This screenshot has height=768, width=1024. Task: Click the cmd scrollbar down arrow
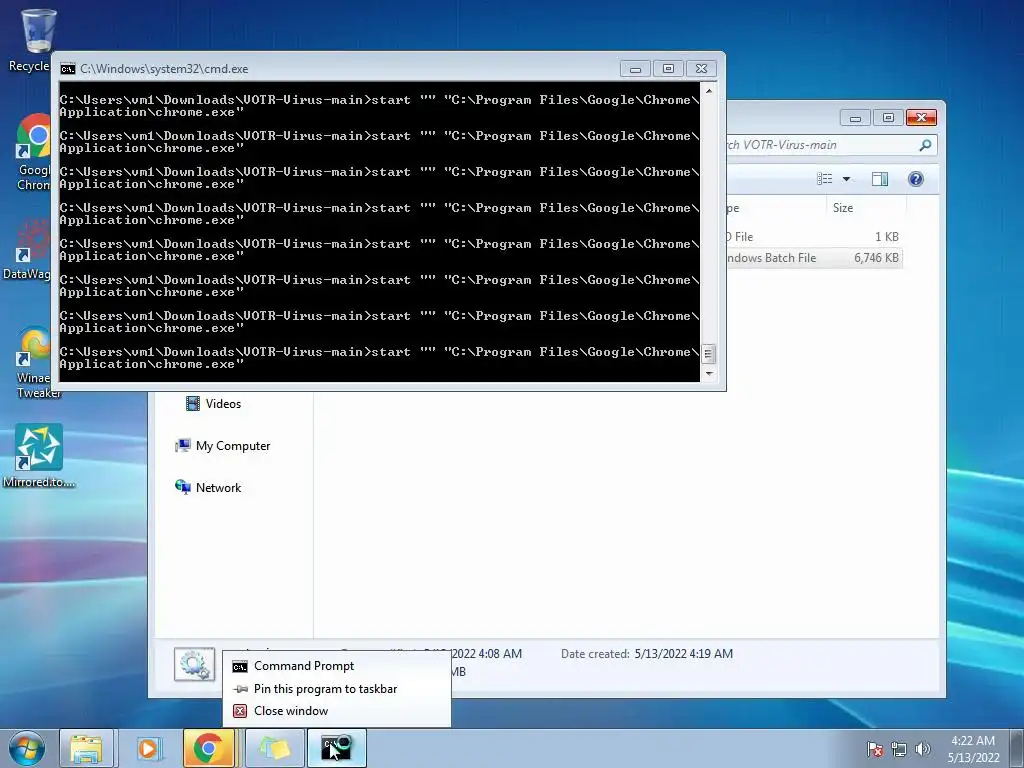point(709,374)
